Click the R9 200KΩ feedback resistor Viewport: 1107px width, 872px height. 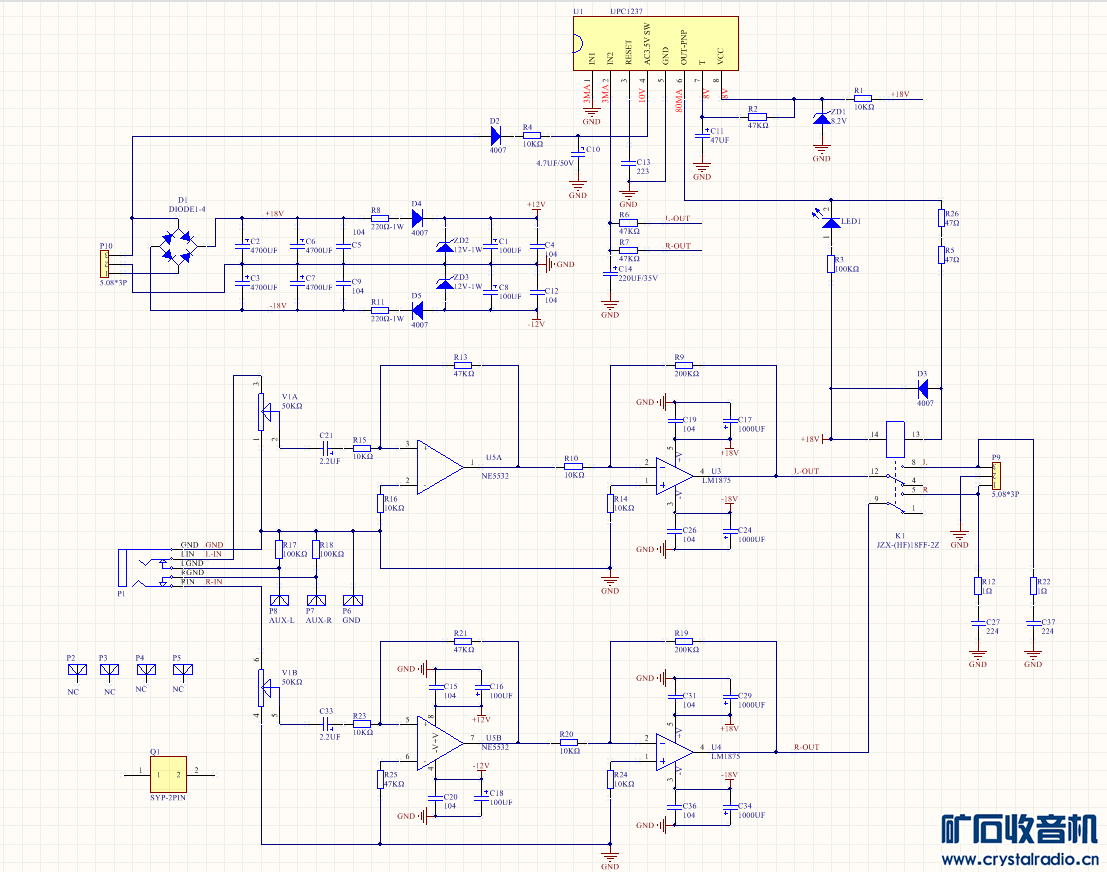coord(683,366)
